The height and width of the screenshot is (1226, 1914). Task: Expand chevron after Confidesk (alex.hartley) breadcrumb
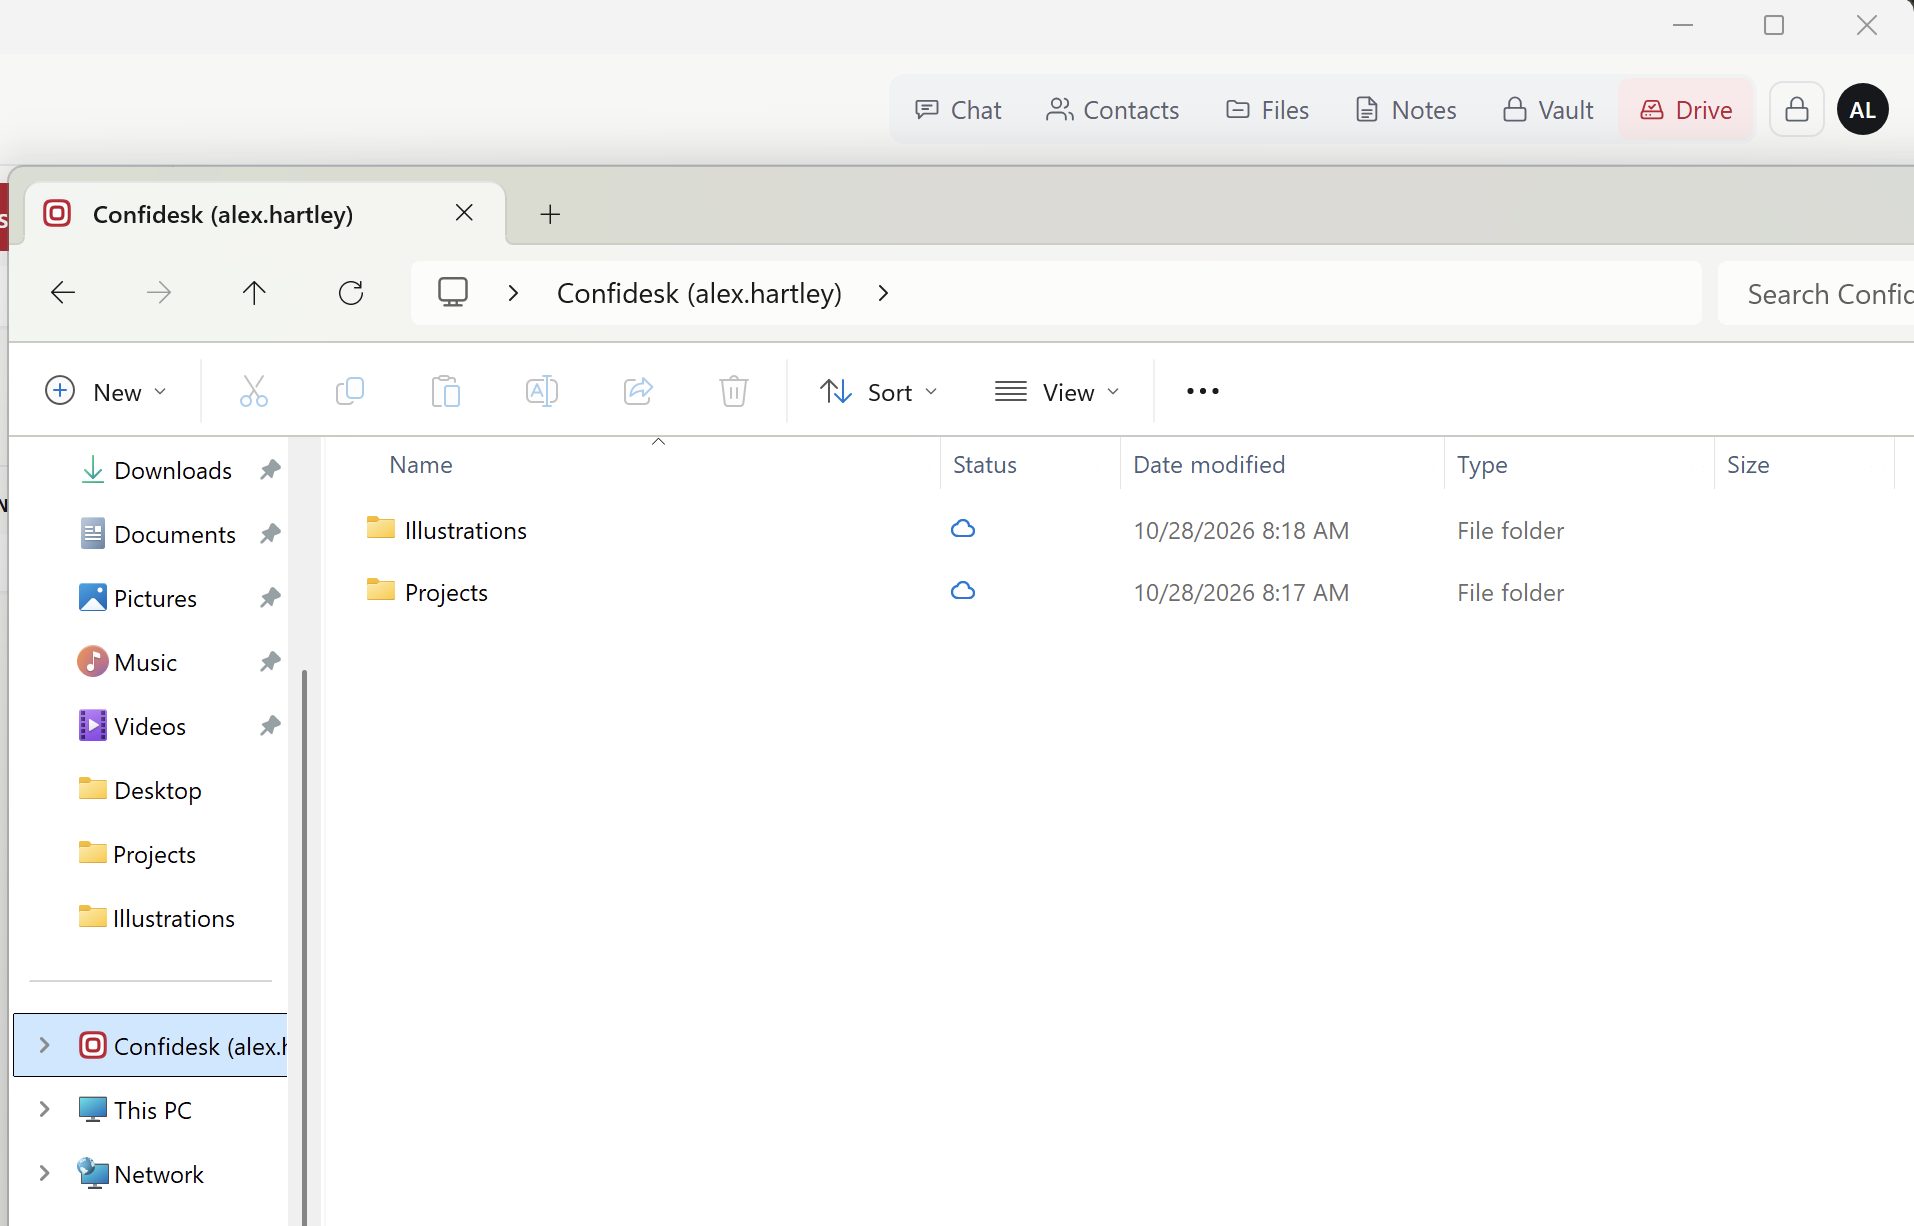coord(883,293)
